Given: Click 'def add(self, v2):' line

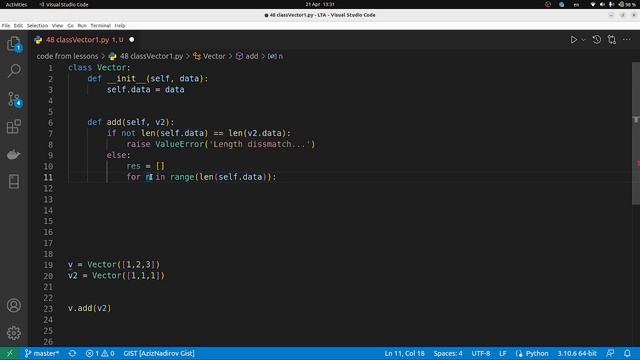Looking at the screenshot, I should (131, 122).
